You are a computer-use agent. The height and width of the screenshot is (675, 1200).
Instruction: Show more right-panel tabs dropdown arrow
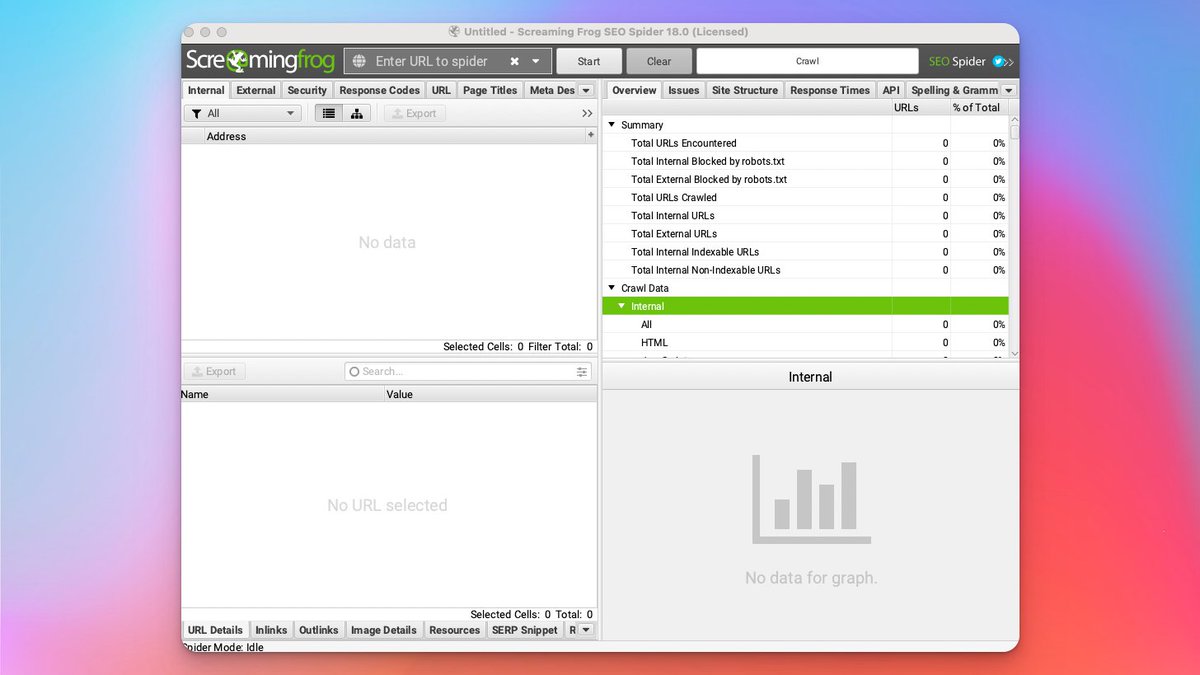tap(1008, 90)
